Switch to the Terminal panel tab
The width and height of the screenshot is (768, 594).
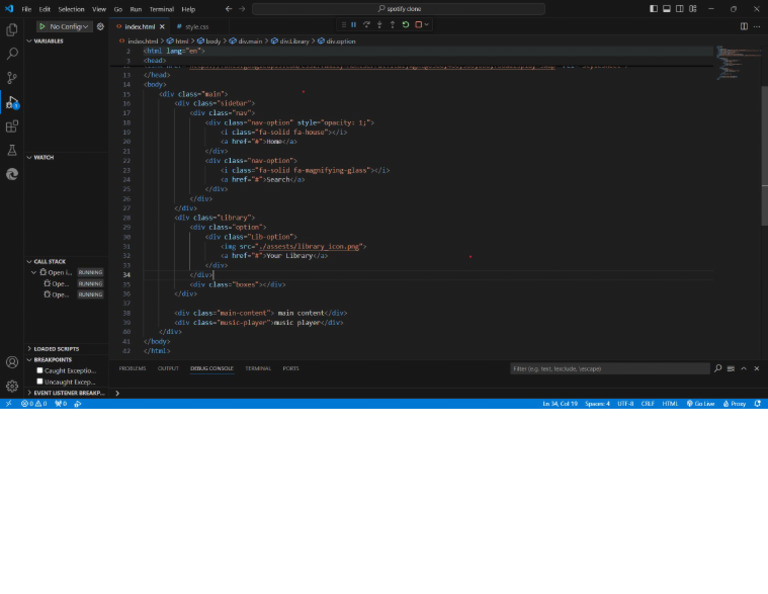tap(258, 368)
